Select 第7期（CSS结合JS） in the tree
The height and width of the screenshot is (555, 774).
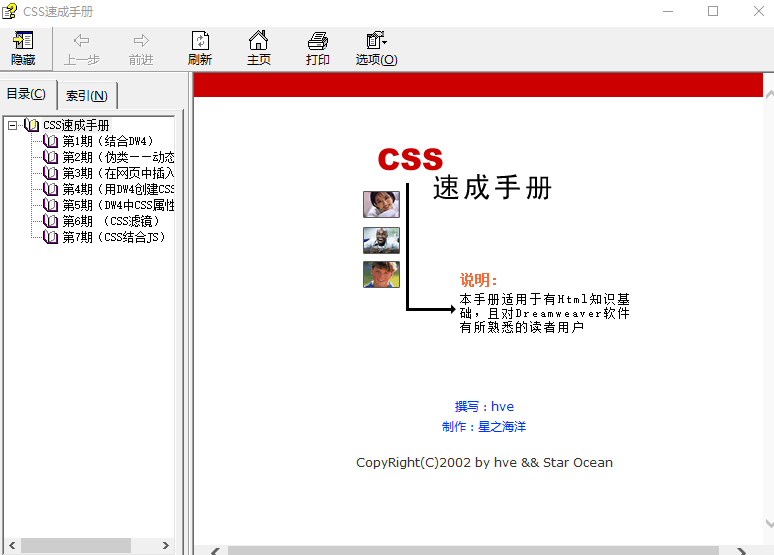[114, 237]
